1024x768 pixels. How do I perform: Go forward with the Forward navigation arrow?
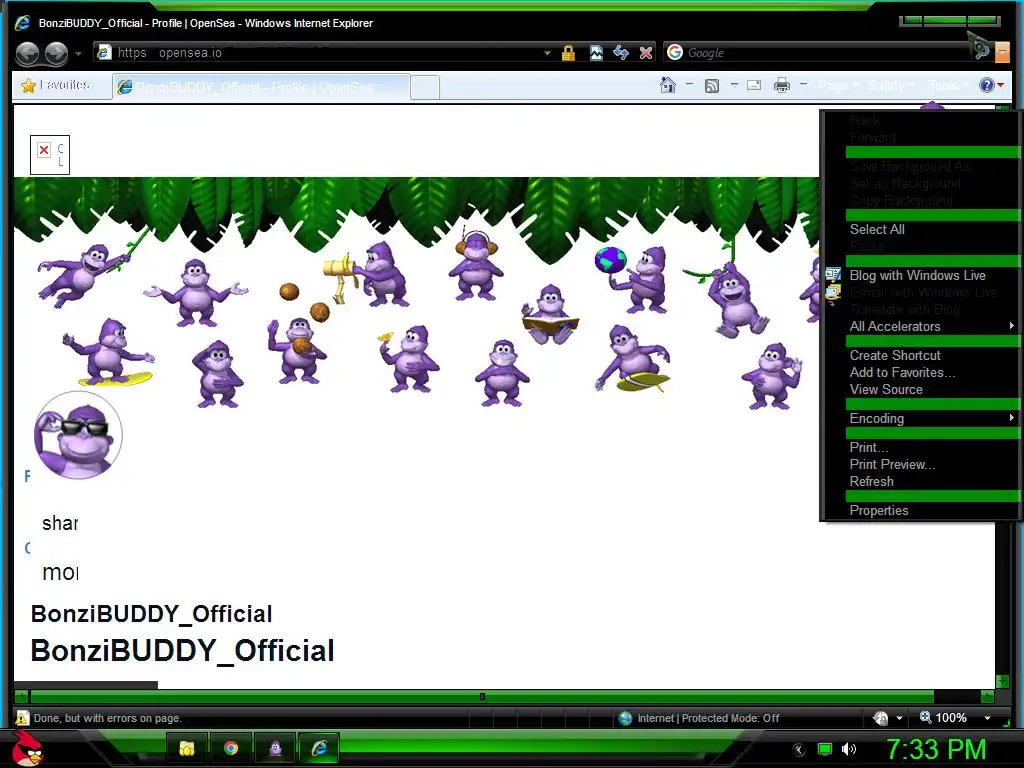56,53
